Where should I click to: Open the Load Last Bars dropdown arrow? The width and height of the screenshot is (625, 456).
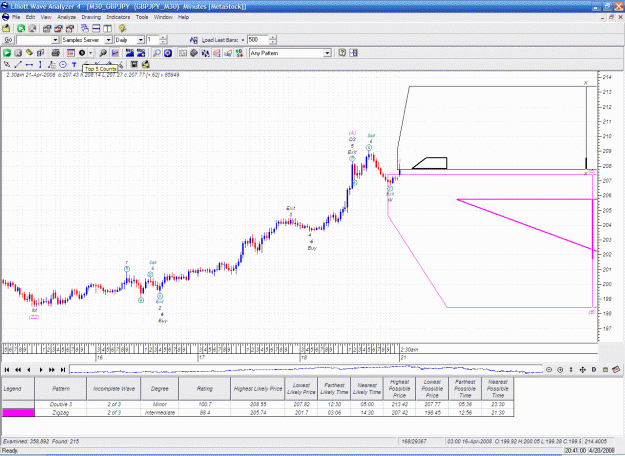pyautogui.click(x=243, y=40)
